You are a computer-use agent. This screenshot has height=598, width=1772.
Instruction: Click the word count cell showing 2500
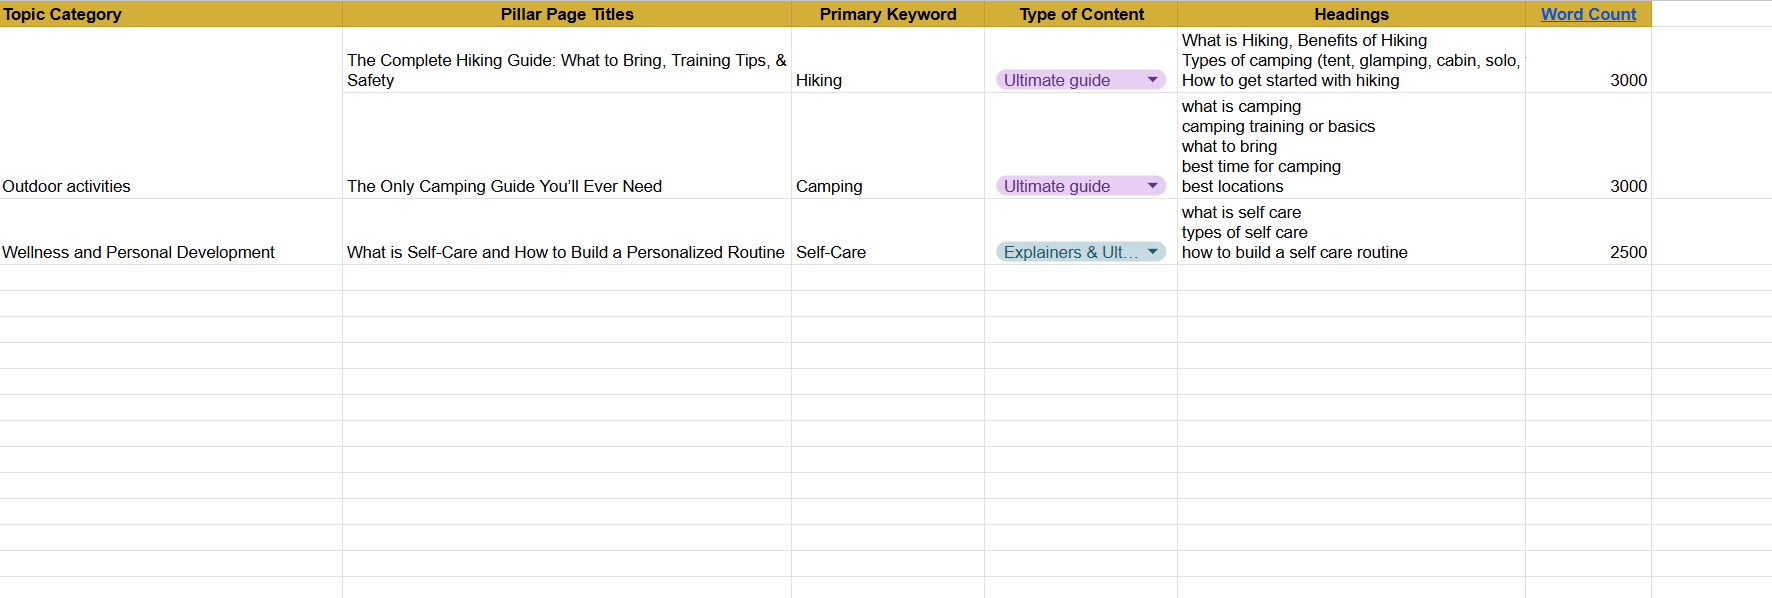point(1588,232)
